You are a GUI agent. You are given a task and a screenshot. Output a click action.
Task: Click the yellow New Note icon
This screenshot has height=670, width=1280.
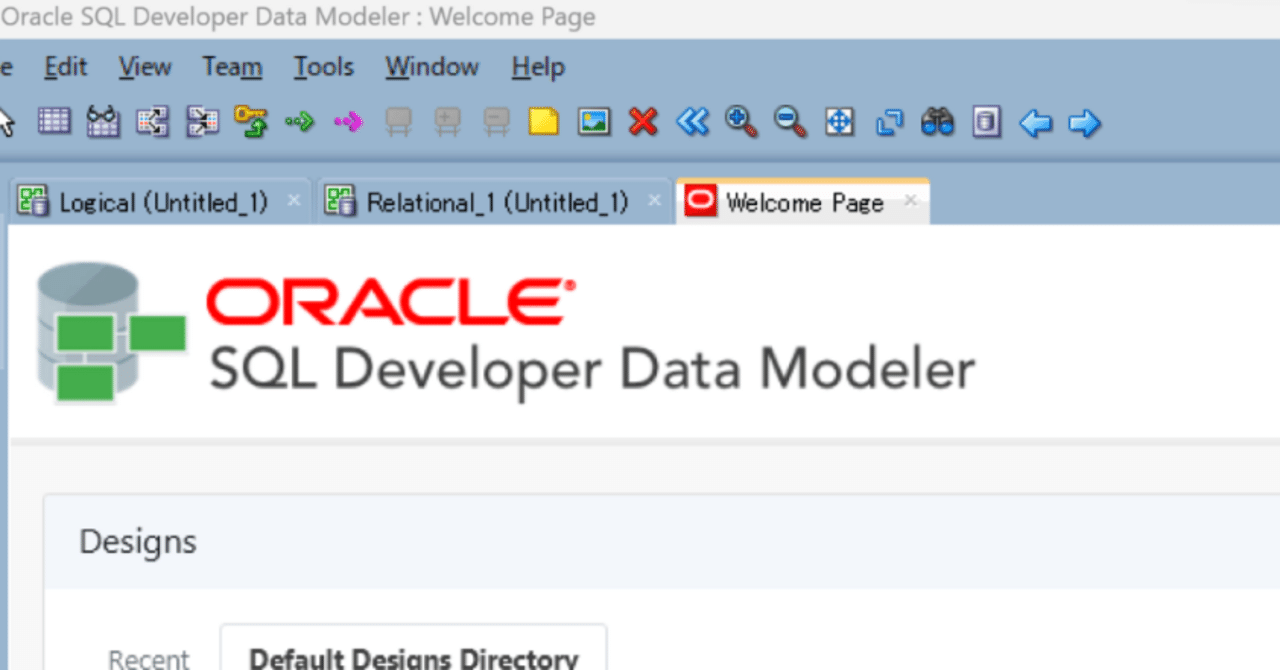(543, 122)
